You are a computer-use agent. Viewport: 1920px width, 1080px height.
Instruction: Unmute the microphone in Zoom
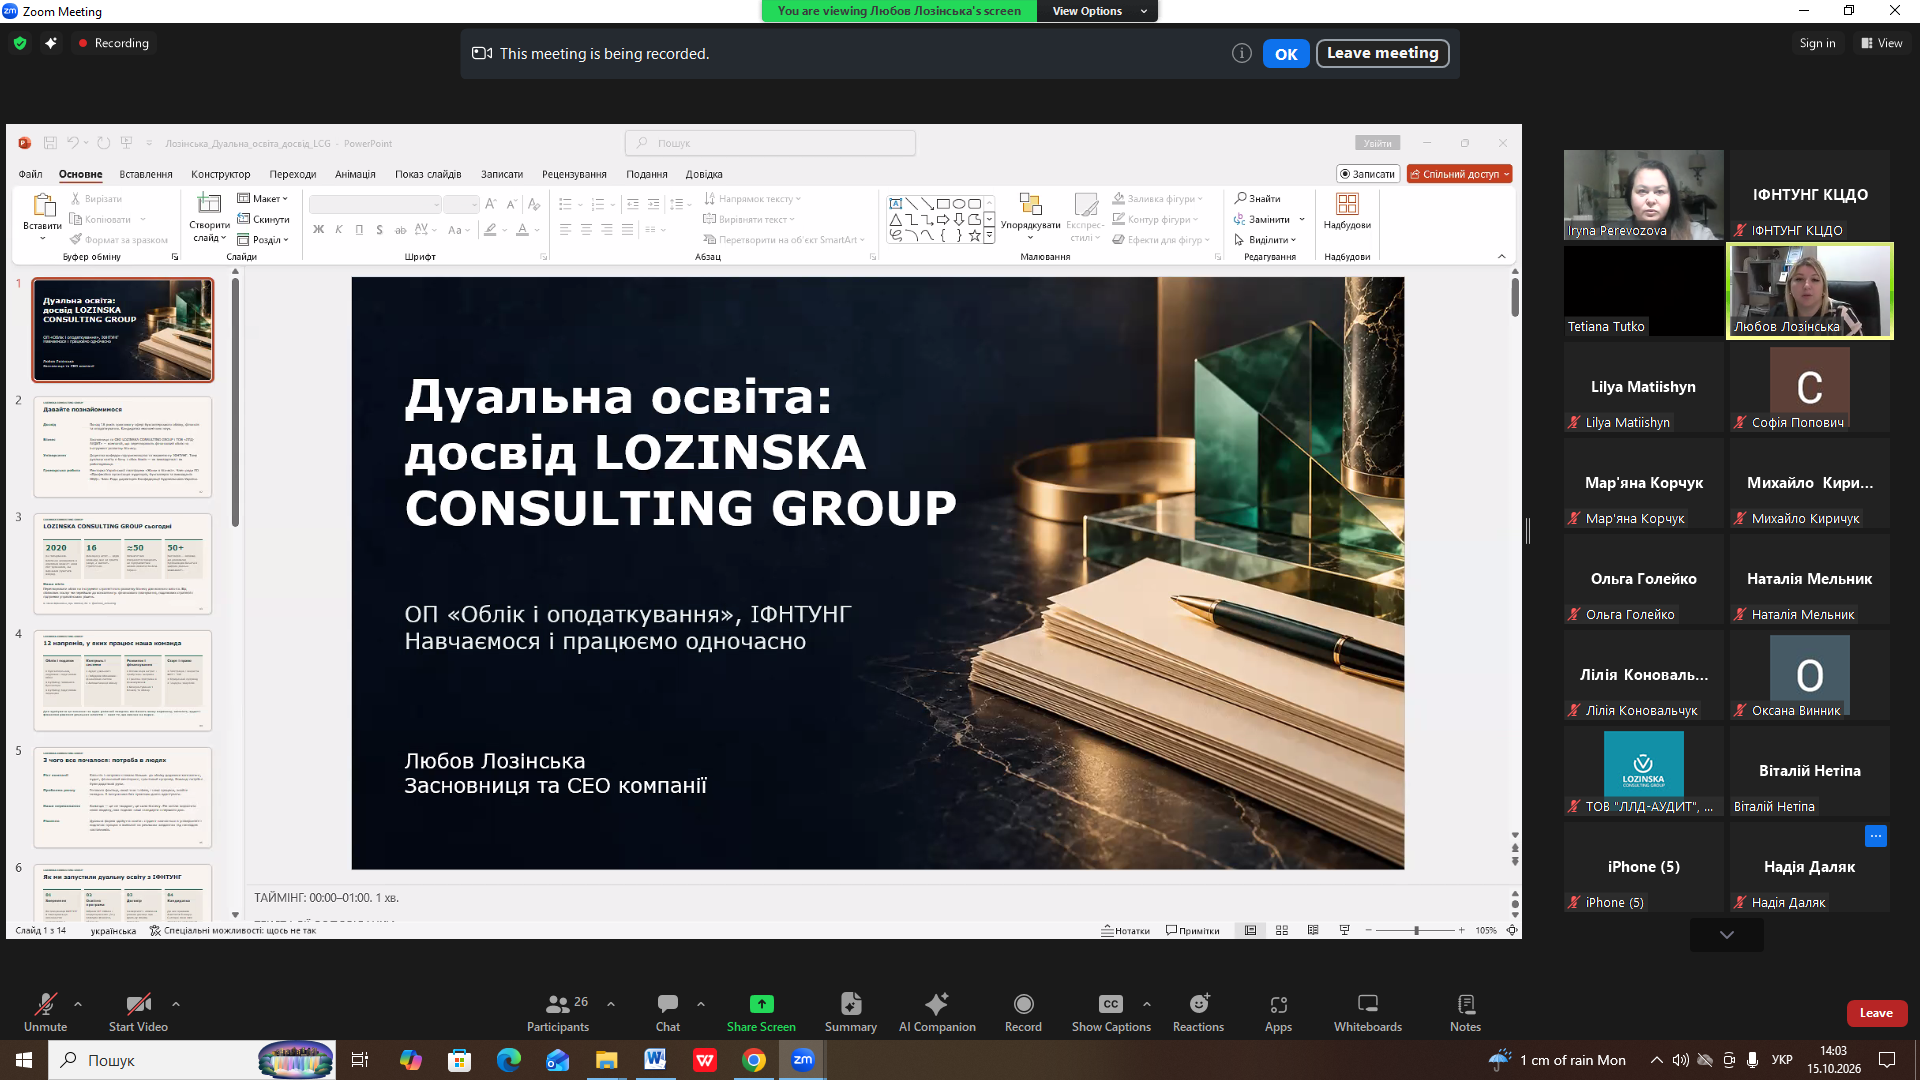(45, 1012)
